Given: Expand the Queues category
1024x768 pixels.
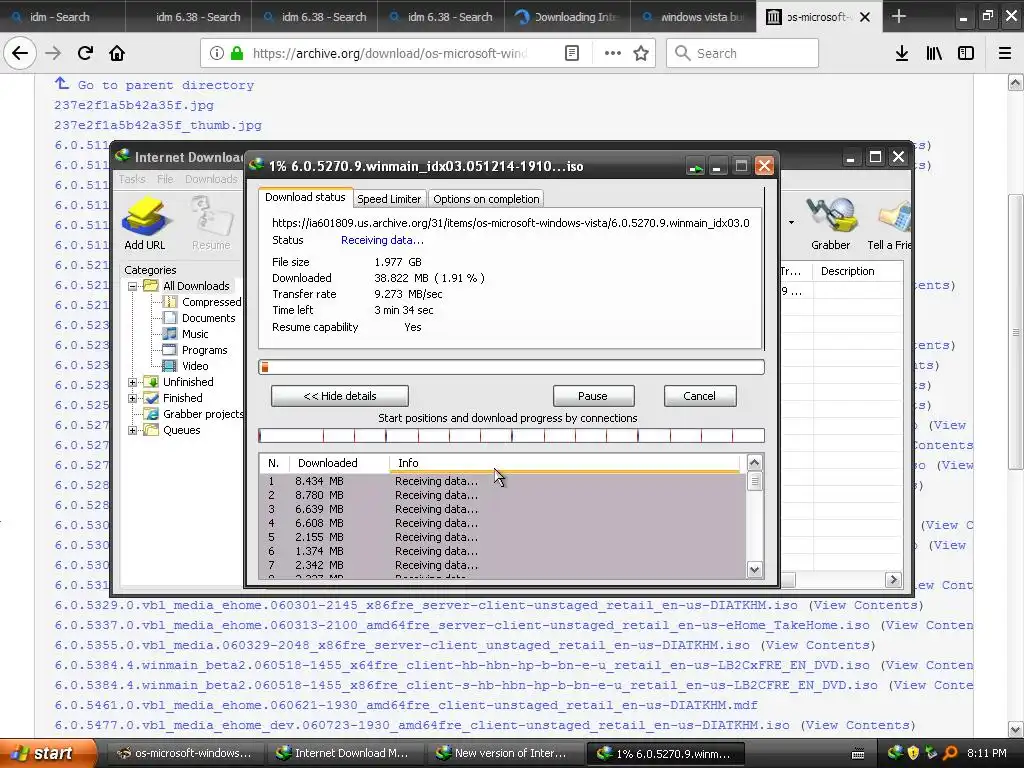Looking at the screenshot, I should [x=133, y=430].
